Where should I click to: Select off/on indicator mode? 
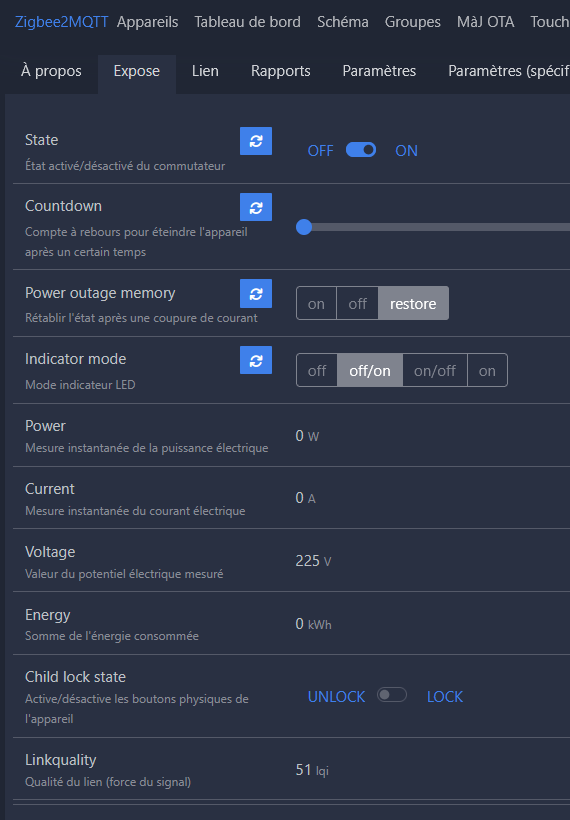[x=370, y=370]
